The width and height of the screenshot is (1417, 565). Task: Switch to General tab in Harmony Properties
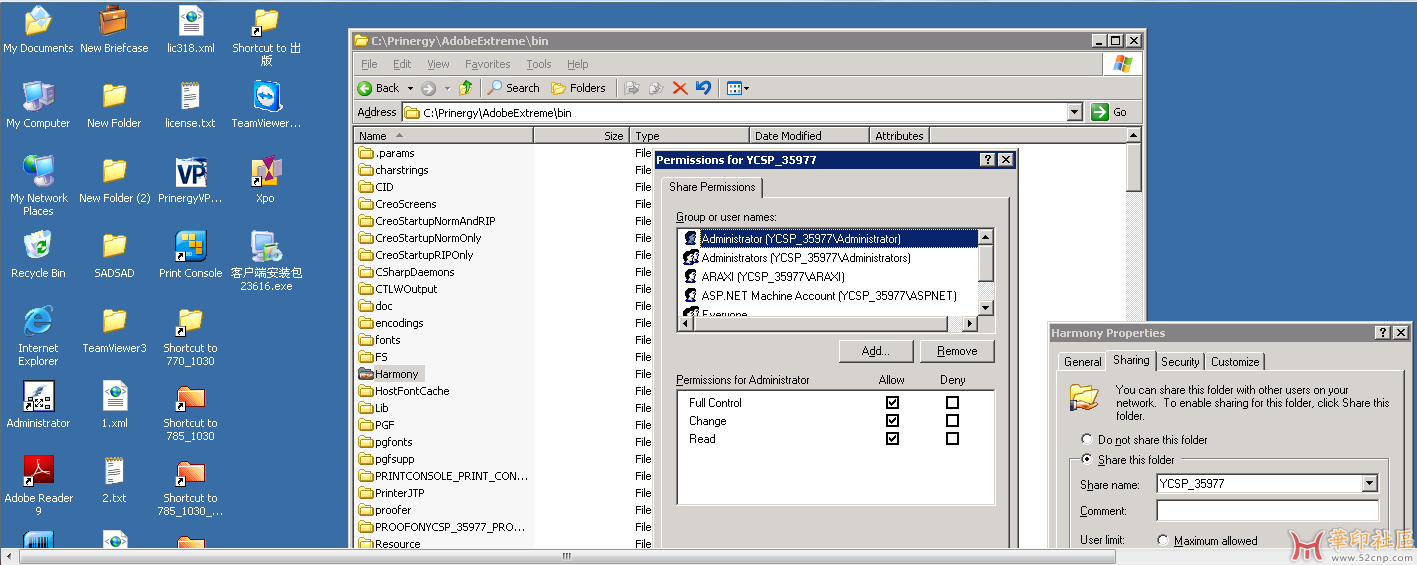(1082, 362)
